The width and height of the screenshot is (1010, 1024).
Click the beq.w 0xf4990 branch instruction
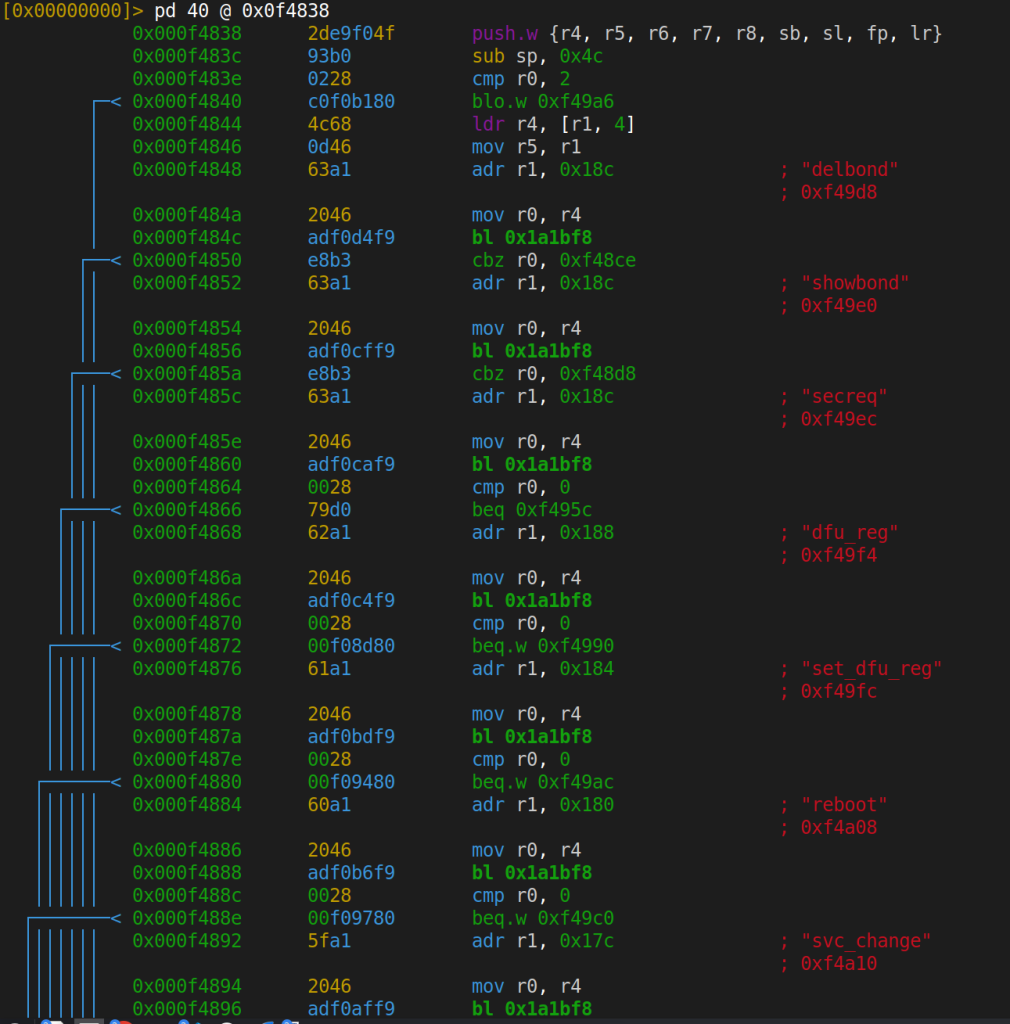[543, 646]
